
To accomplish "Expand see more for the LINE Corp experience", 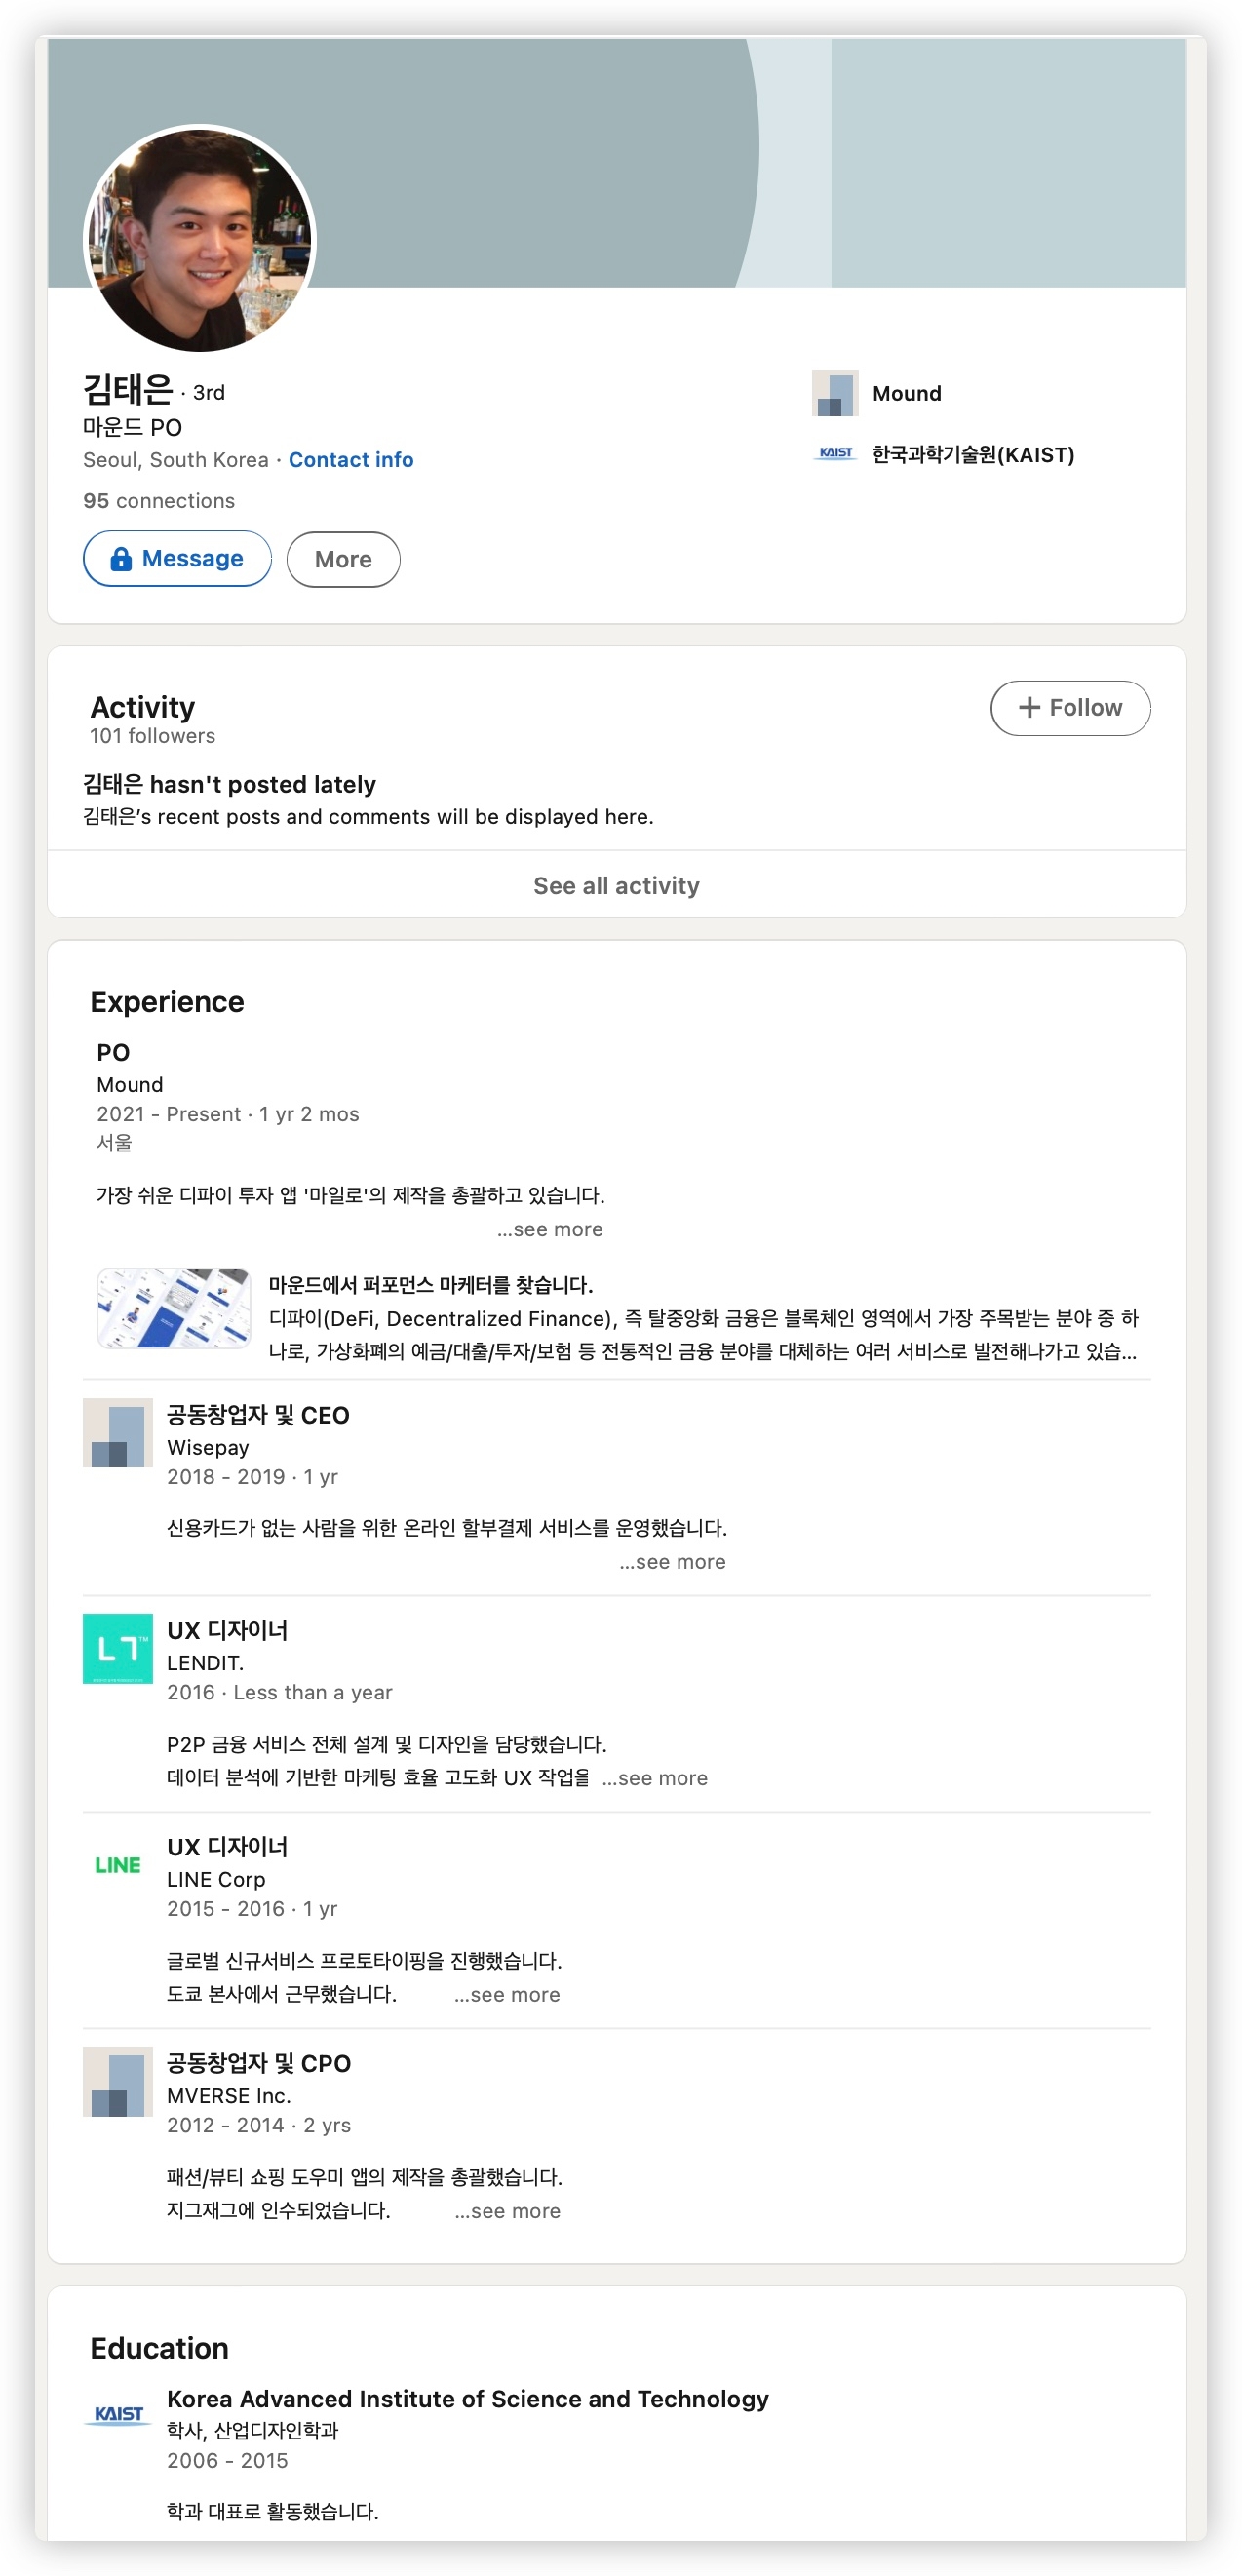I will click(x=509, y=1994).
